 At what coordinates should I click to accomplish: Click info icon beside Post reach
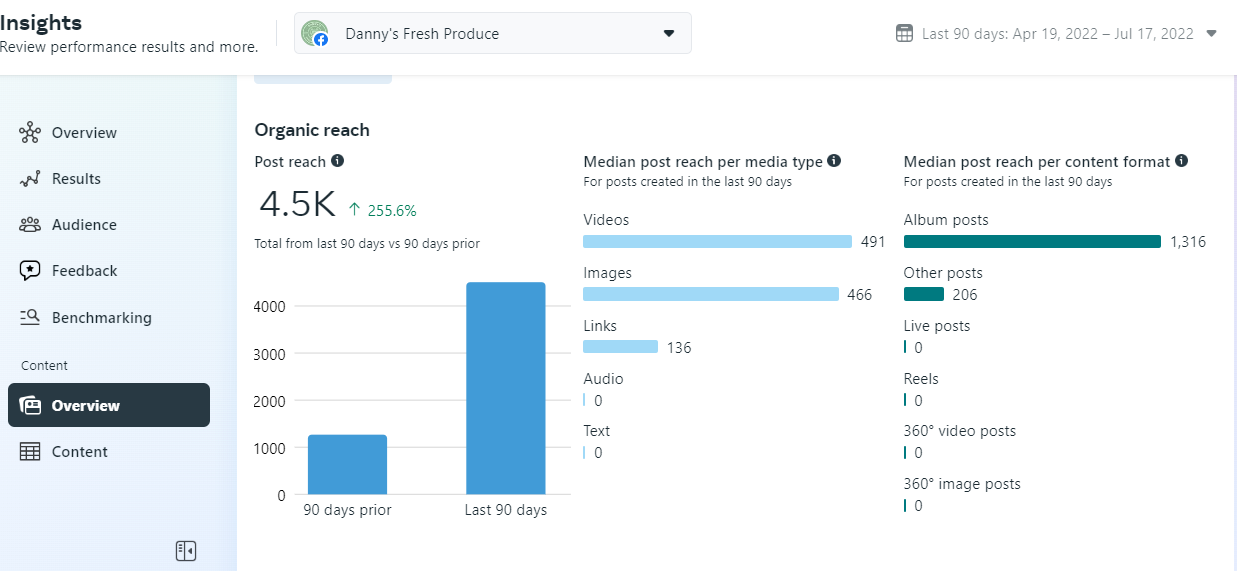pos(338,161)
